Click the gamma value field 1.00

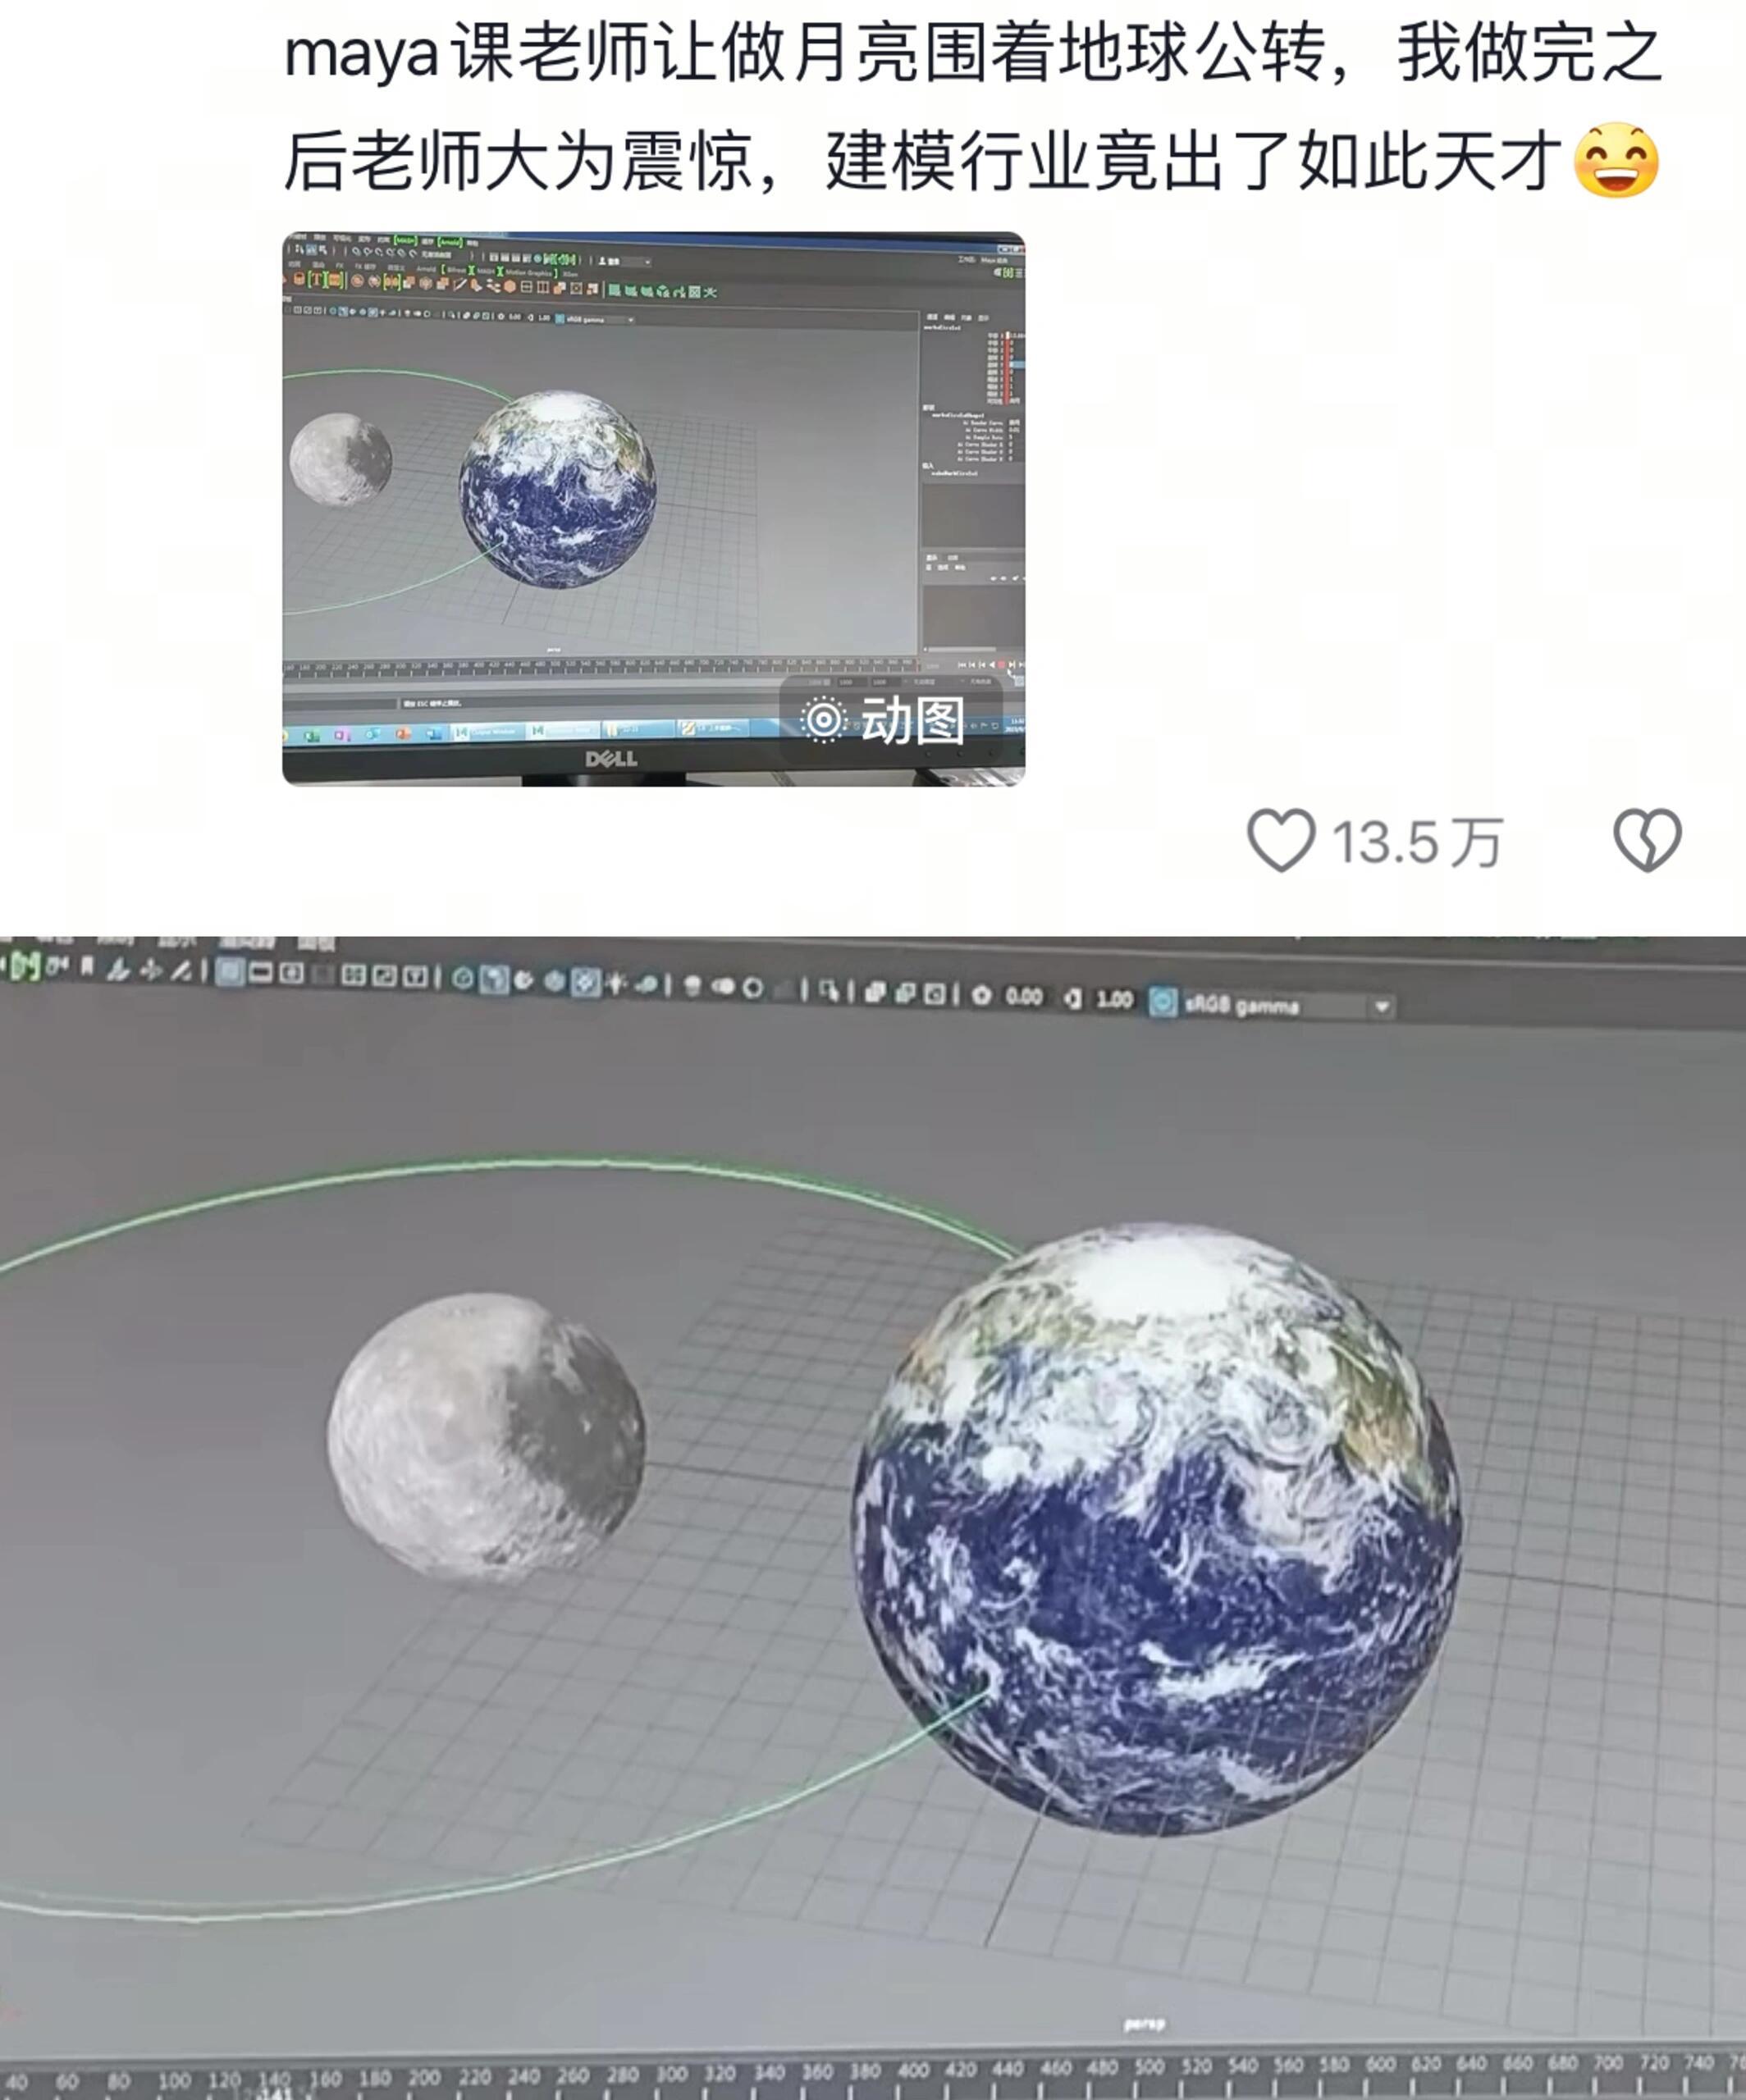(1114, 999)
